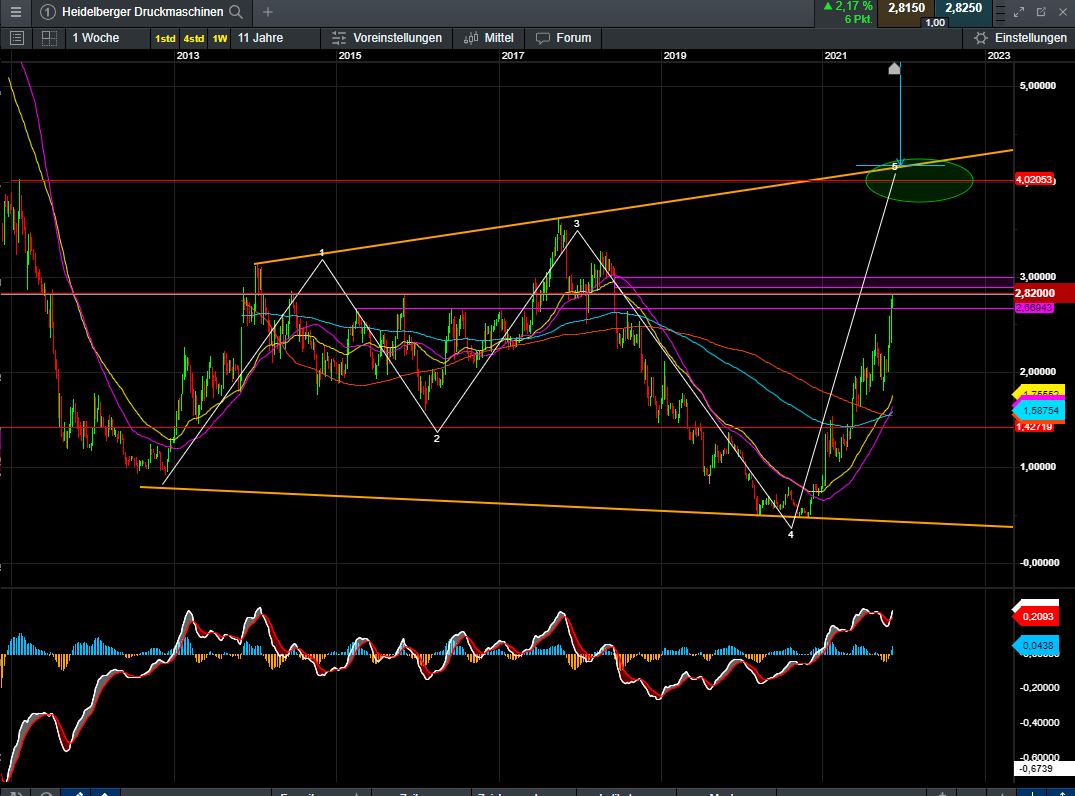Click the Einstellungen gear icon

(981, 38)
